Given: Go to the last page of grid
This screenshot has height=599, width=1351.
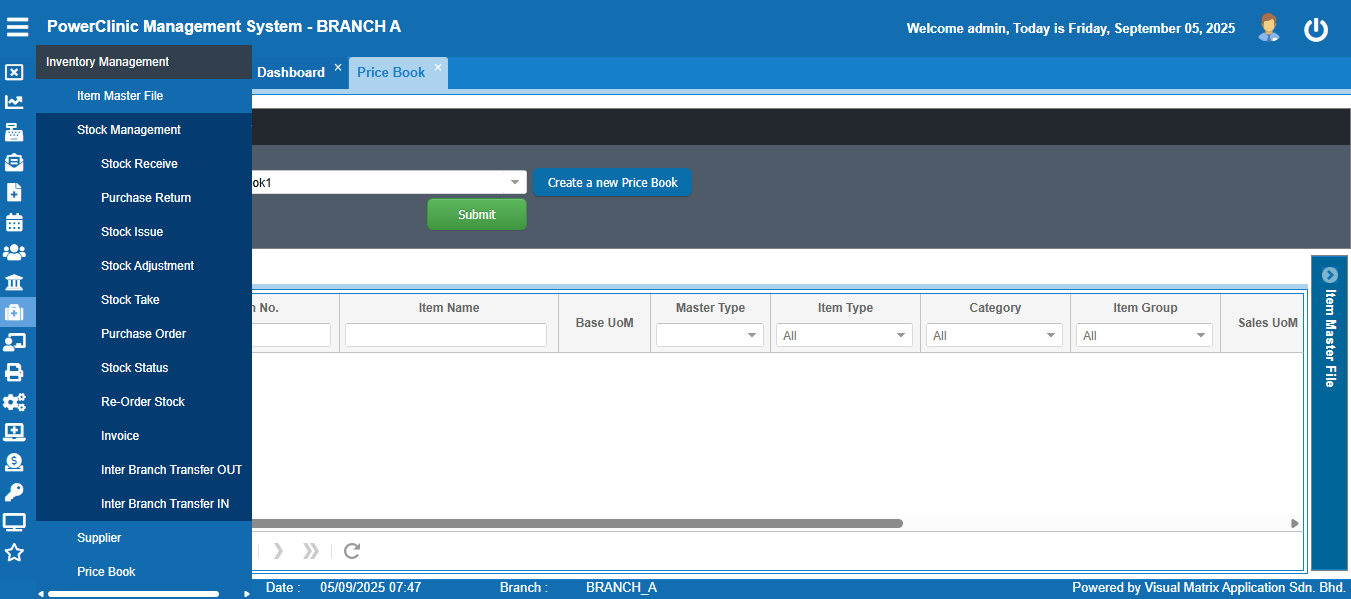Looking at the screenshot, I should [311, 551].
